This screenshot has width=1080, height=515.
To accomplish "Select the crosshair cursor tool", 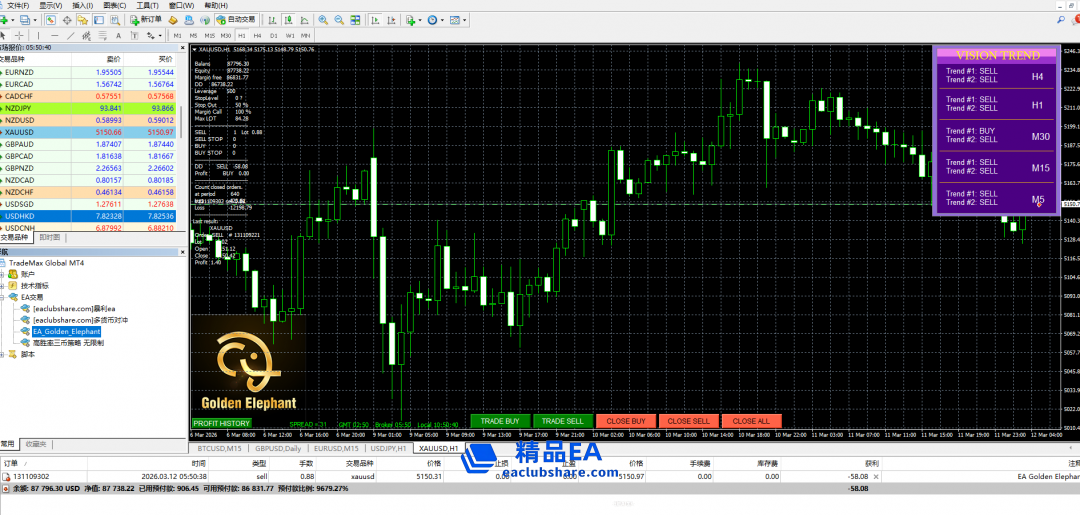I will coord(20,35).
